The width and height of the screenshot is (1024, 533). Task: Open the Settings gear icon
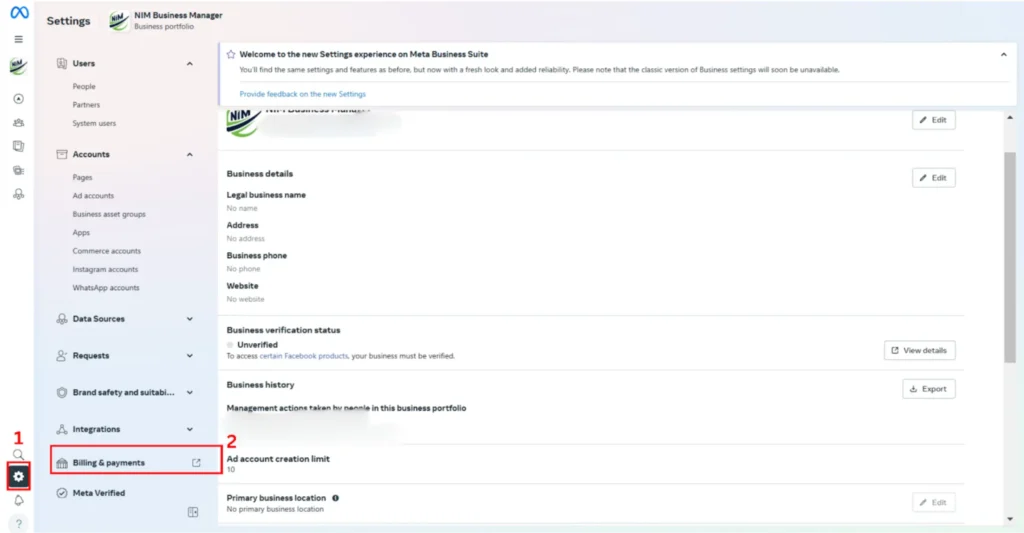click(18, 476)
